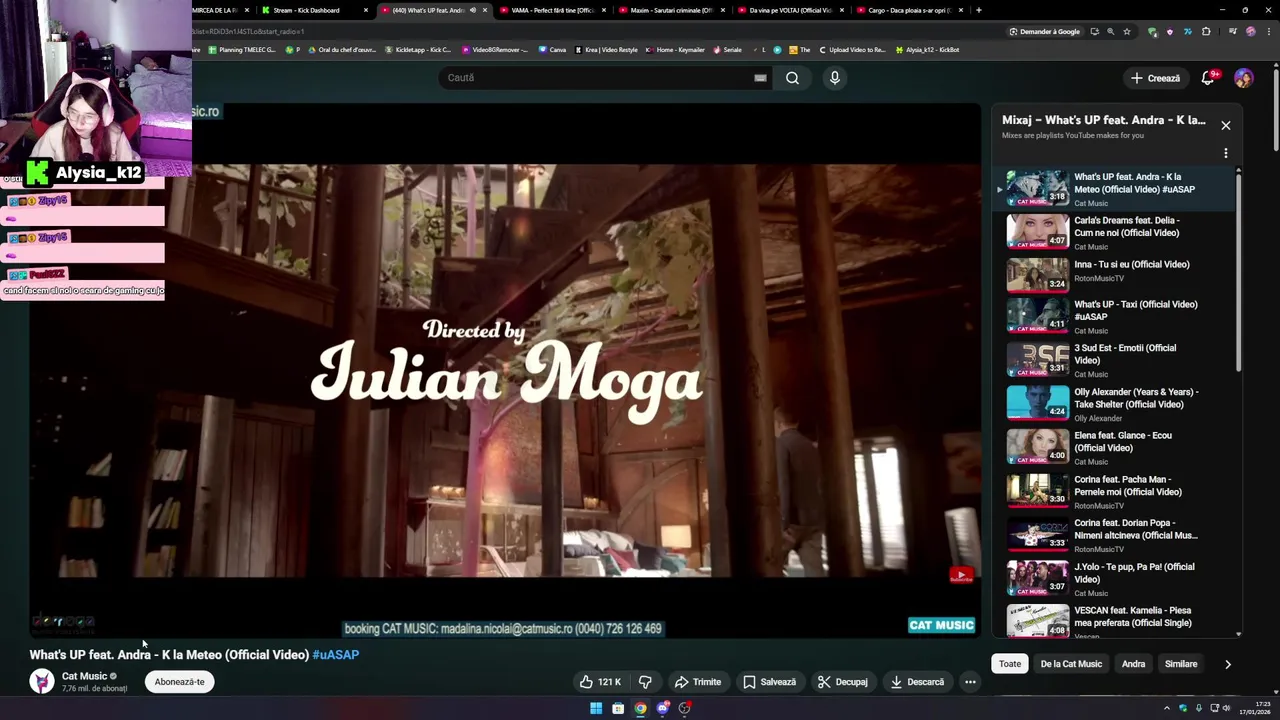Open Kicklet.app bookmark

tap(418, 50)
